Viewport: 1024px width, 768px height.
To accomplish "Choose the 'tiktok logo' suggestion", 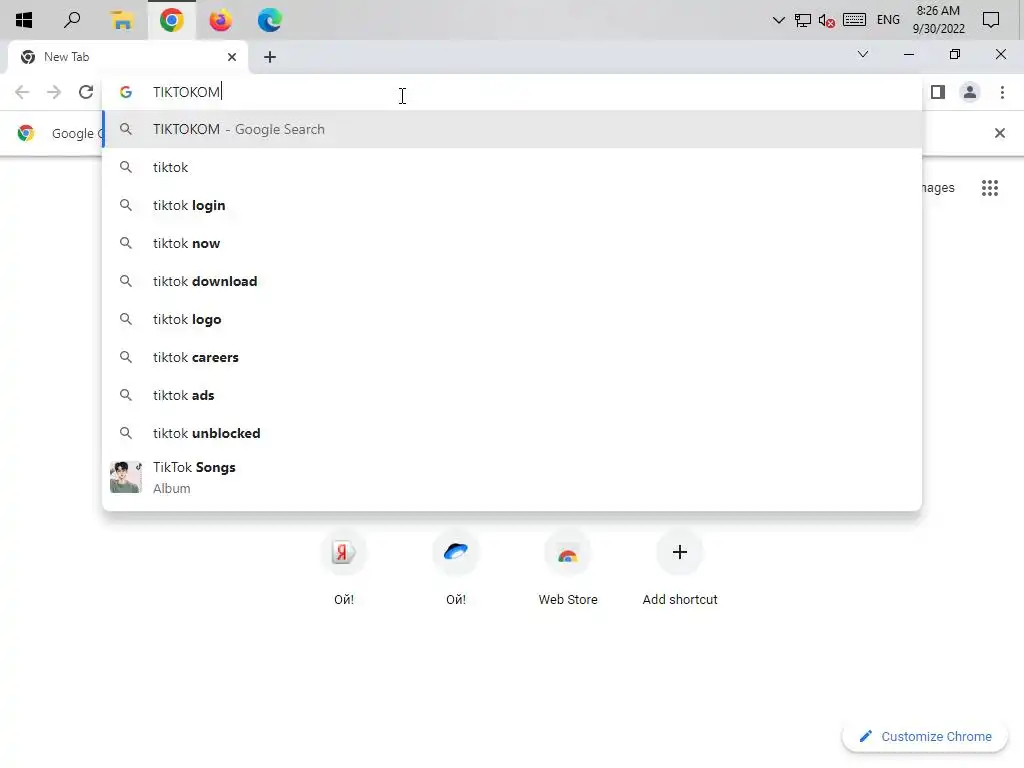I will click(512, 319).
